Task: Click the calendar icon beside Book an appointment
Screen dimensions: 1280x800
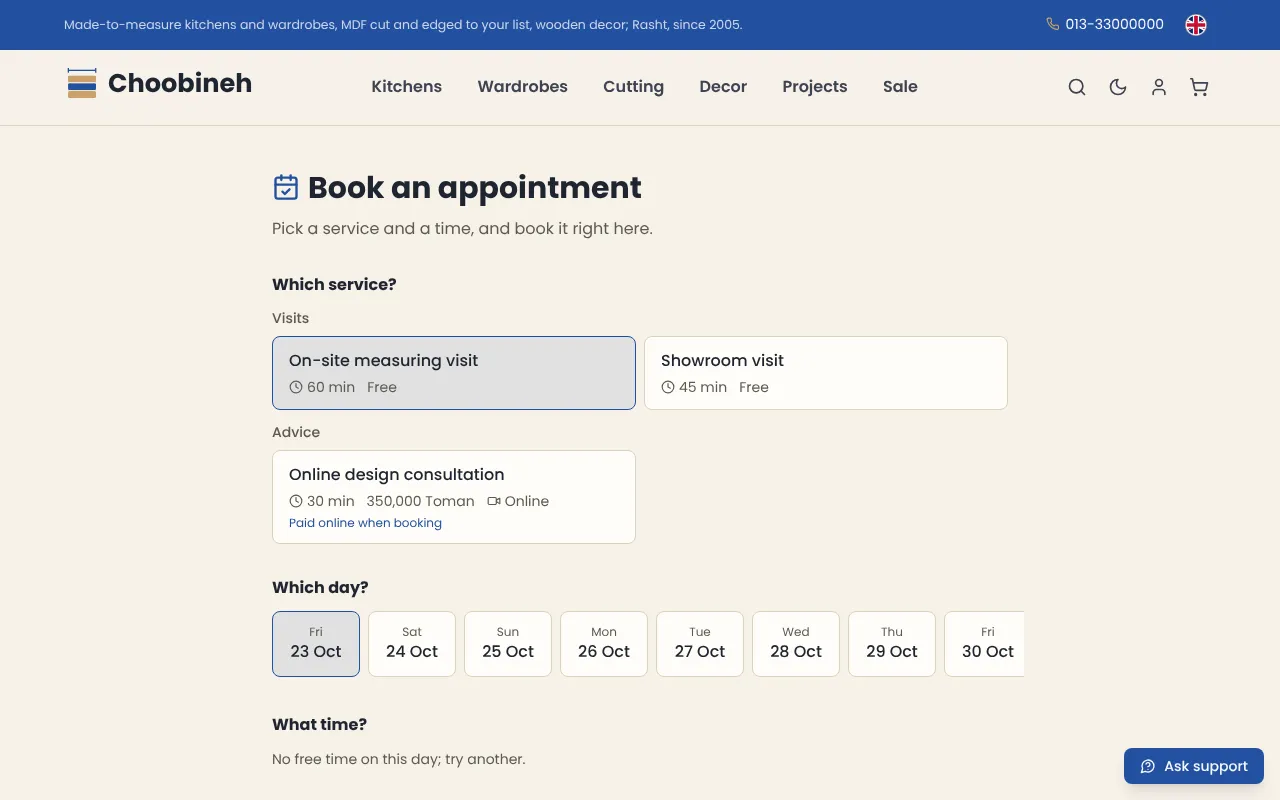Action: (286, 187)
